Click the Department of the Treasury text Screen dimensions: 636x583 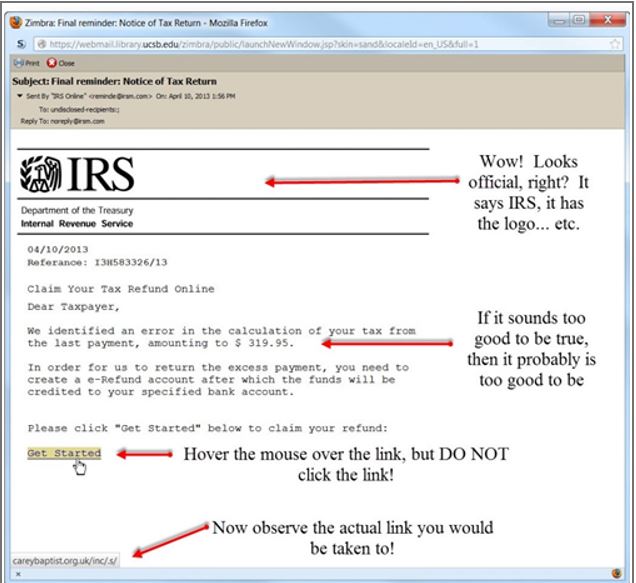pos(77,210)
